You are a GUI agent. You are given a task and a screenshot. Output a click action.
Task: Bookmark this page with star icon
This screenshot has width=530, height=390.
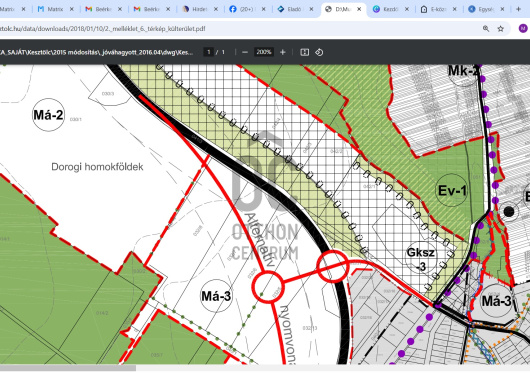point(501,29)
